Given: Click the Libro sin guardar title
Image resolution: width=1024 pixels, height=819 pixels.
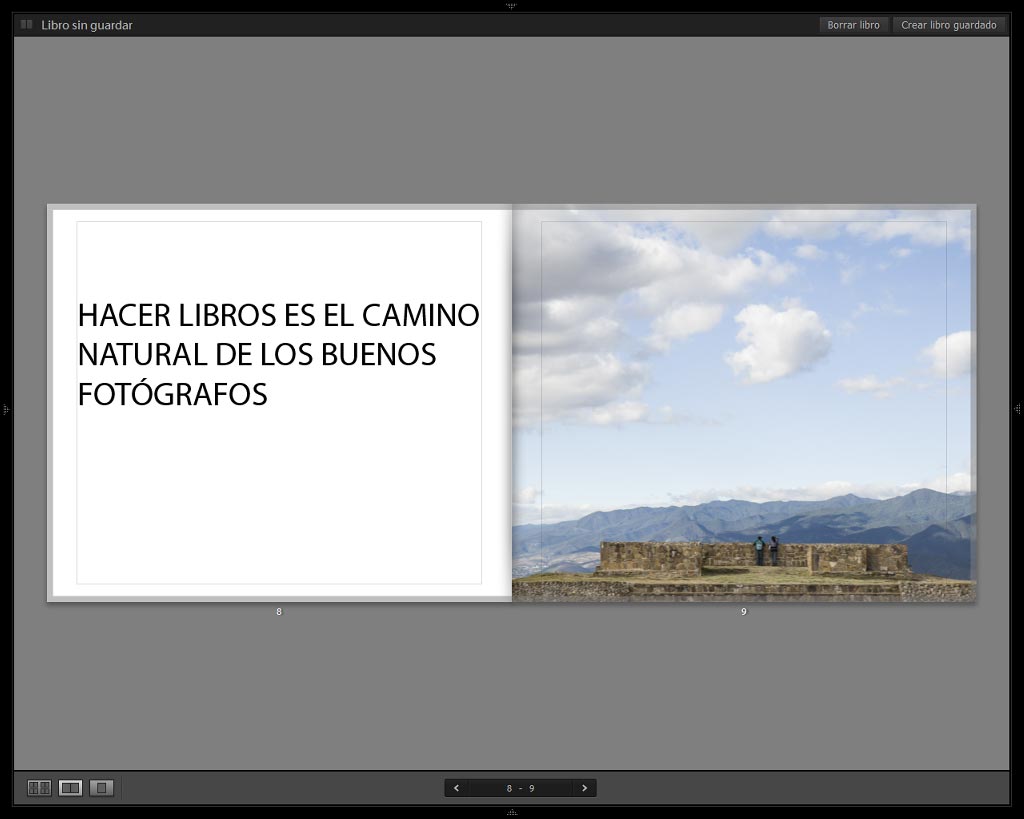Looking at the screenshot, I should (x=87, y=25).
